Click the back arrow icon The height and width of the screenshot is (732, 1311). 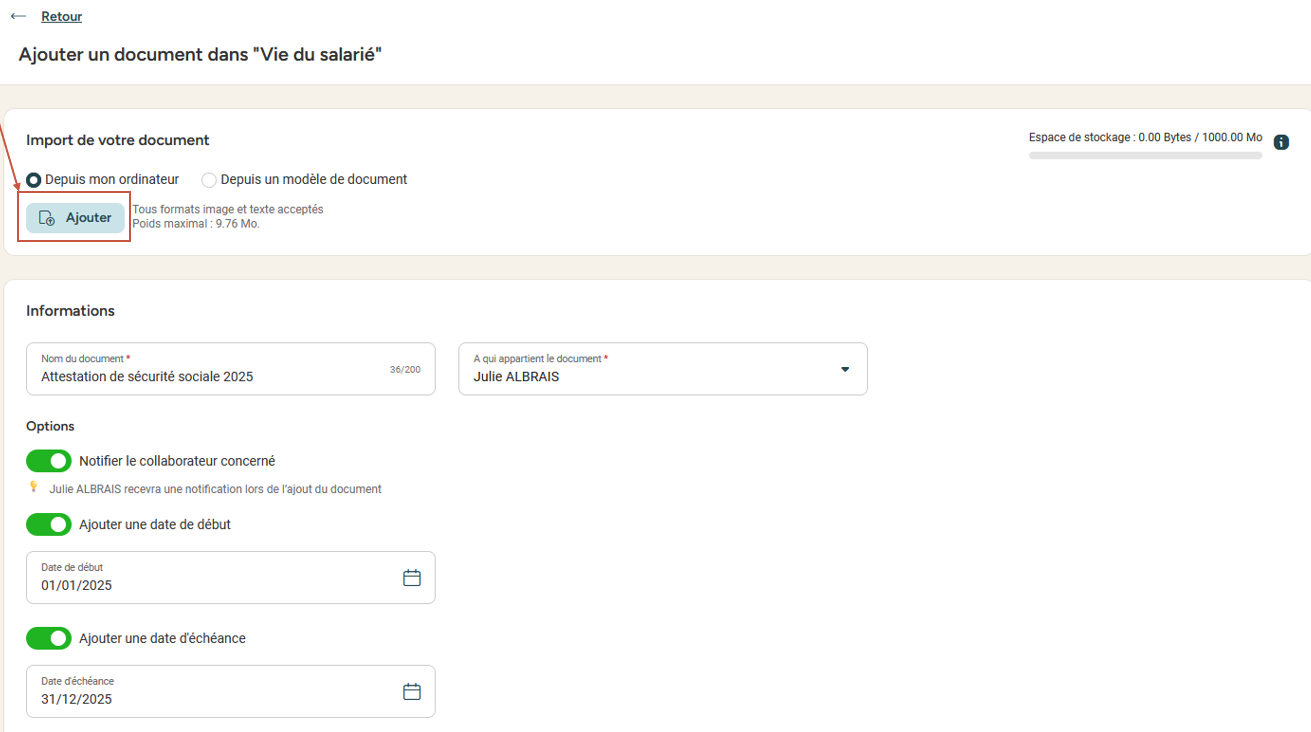[x=18, y=17]
